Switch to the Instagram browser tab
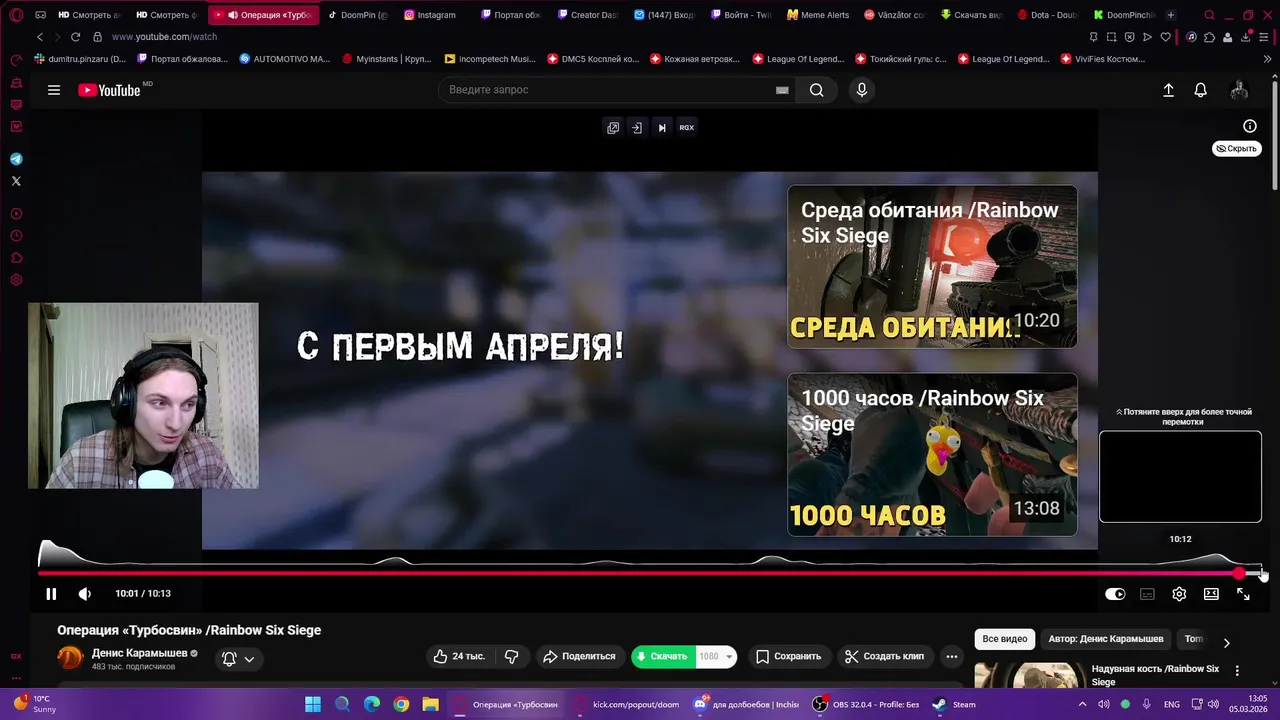 coord(430,15)
